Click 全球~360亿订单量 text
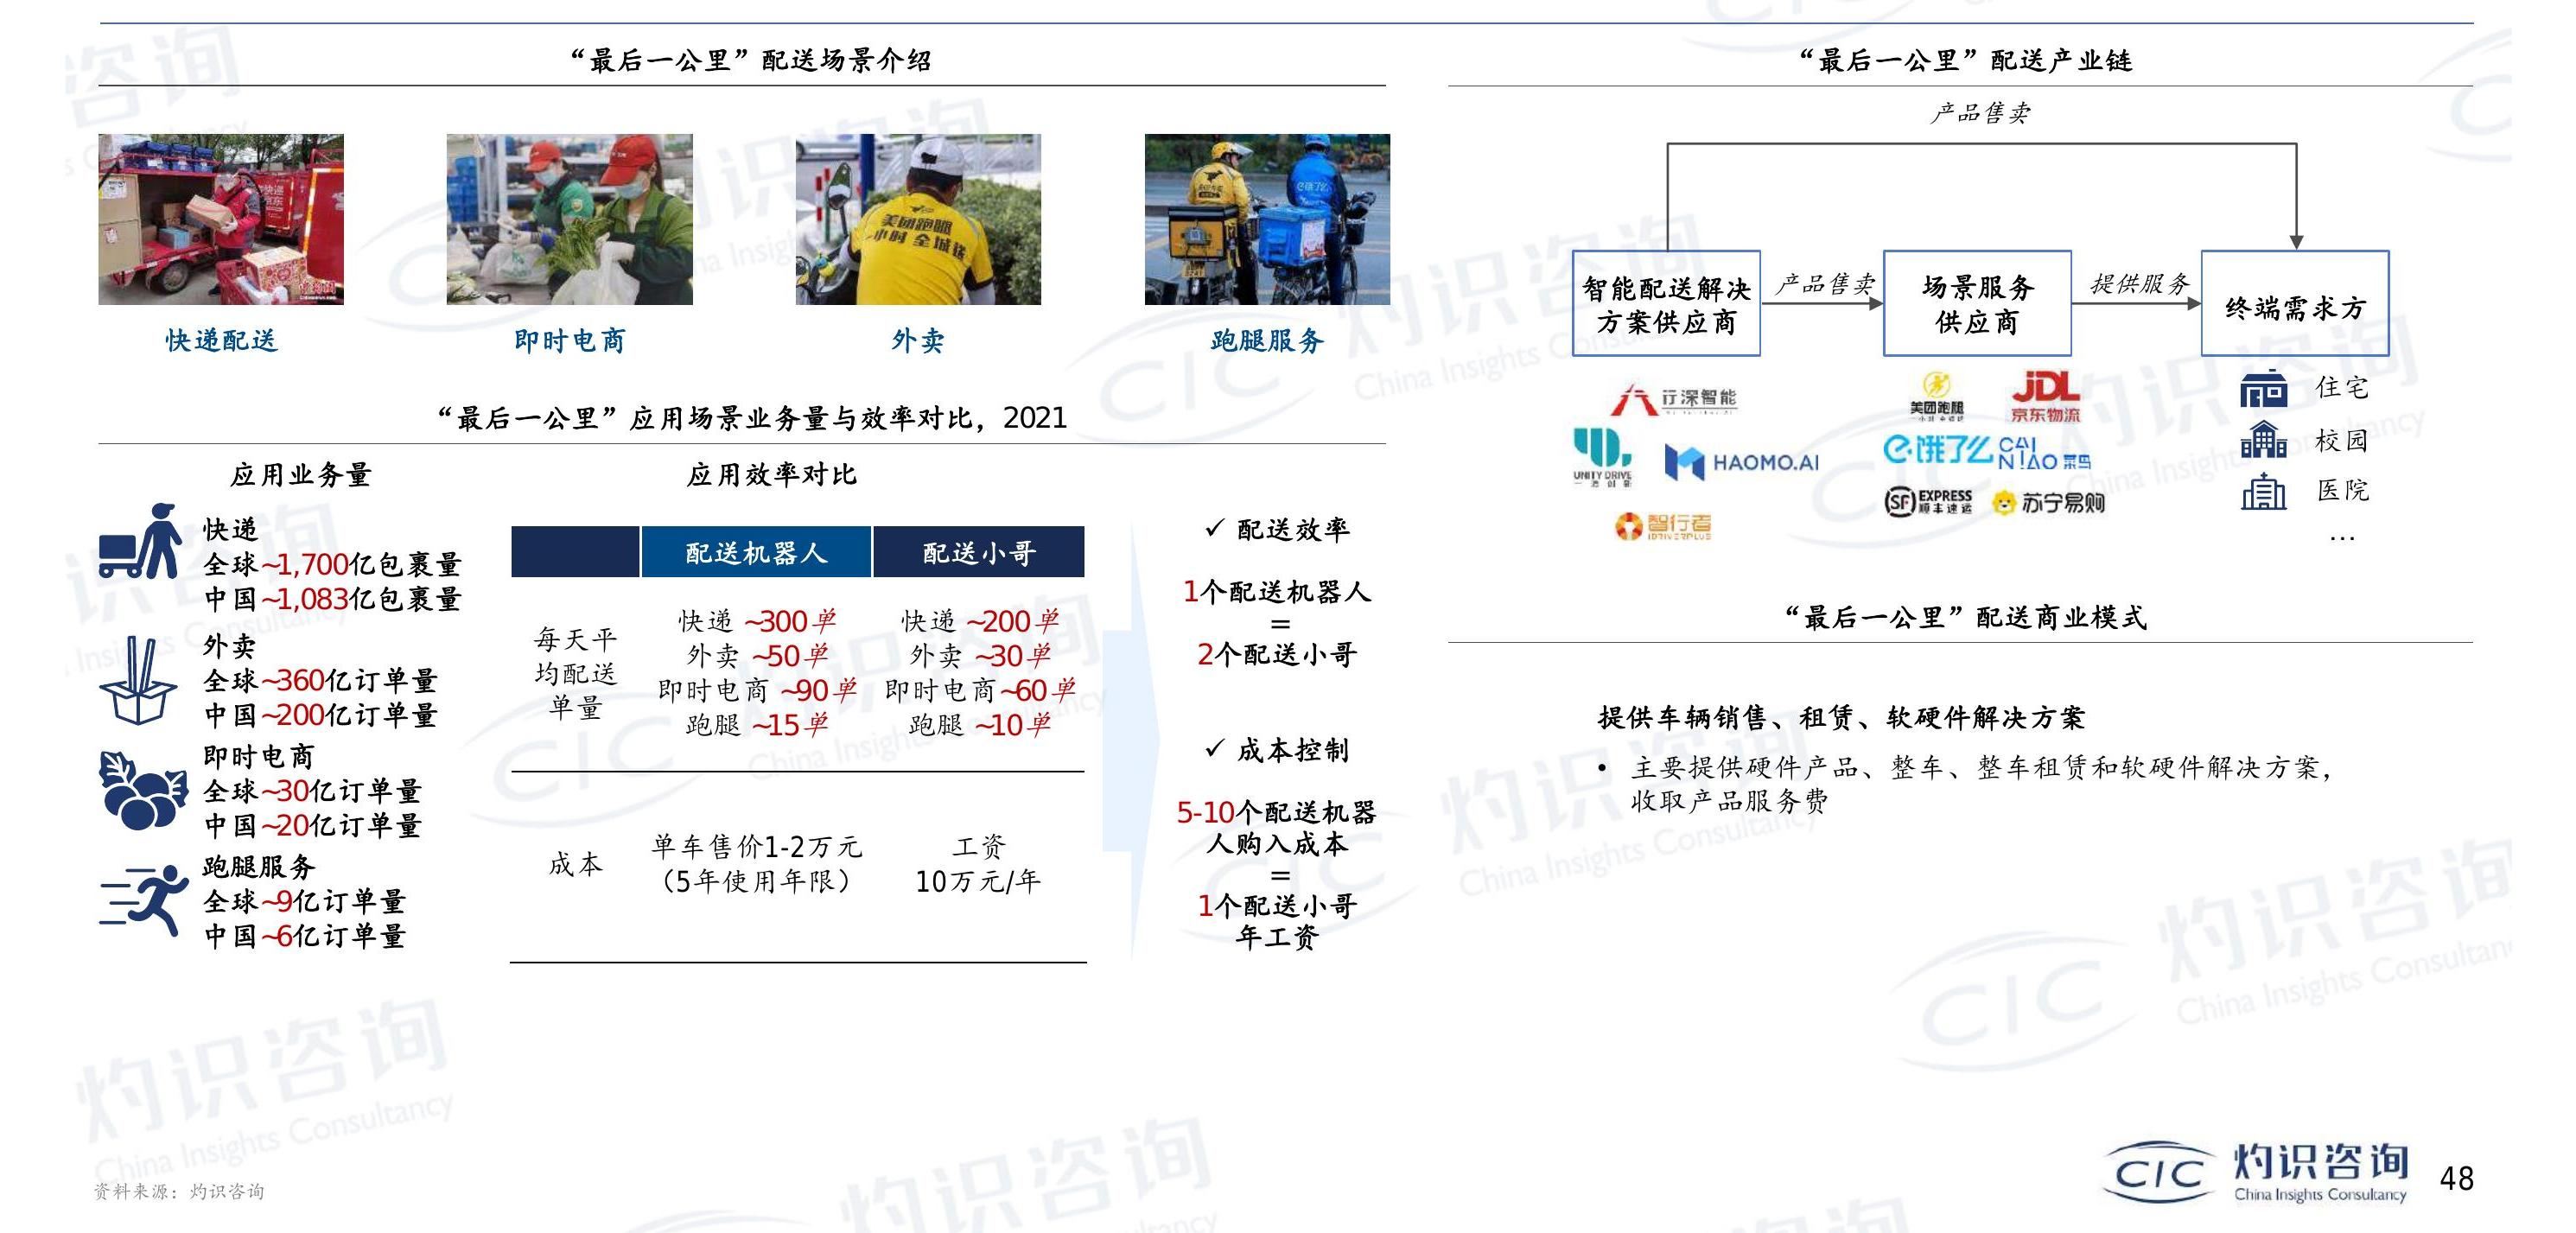This screenshot has width=2576, height=1233. coord(320,680)
